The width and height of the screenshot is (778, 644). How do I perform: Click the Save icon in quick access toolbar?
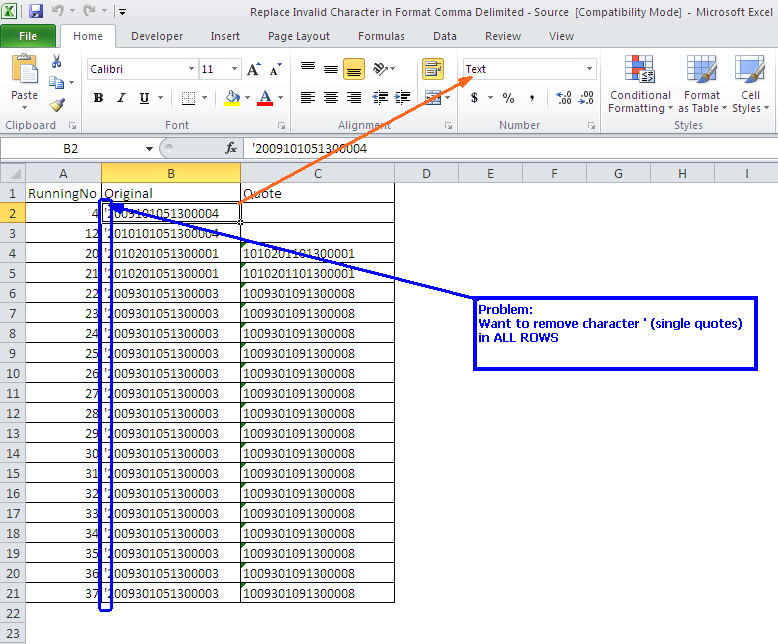[36, 11]
